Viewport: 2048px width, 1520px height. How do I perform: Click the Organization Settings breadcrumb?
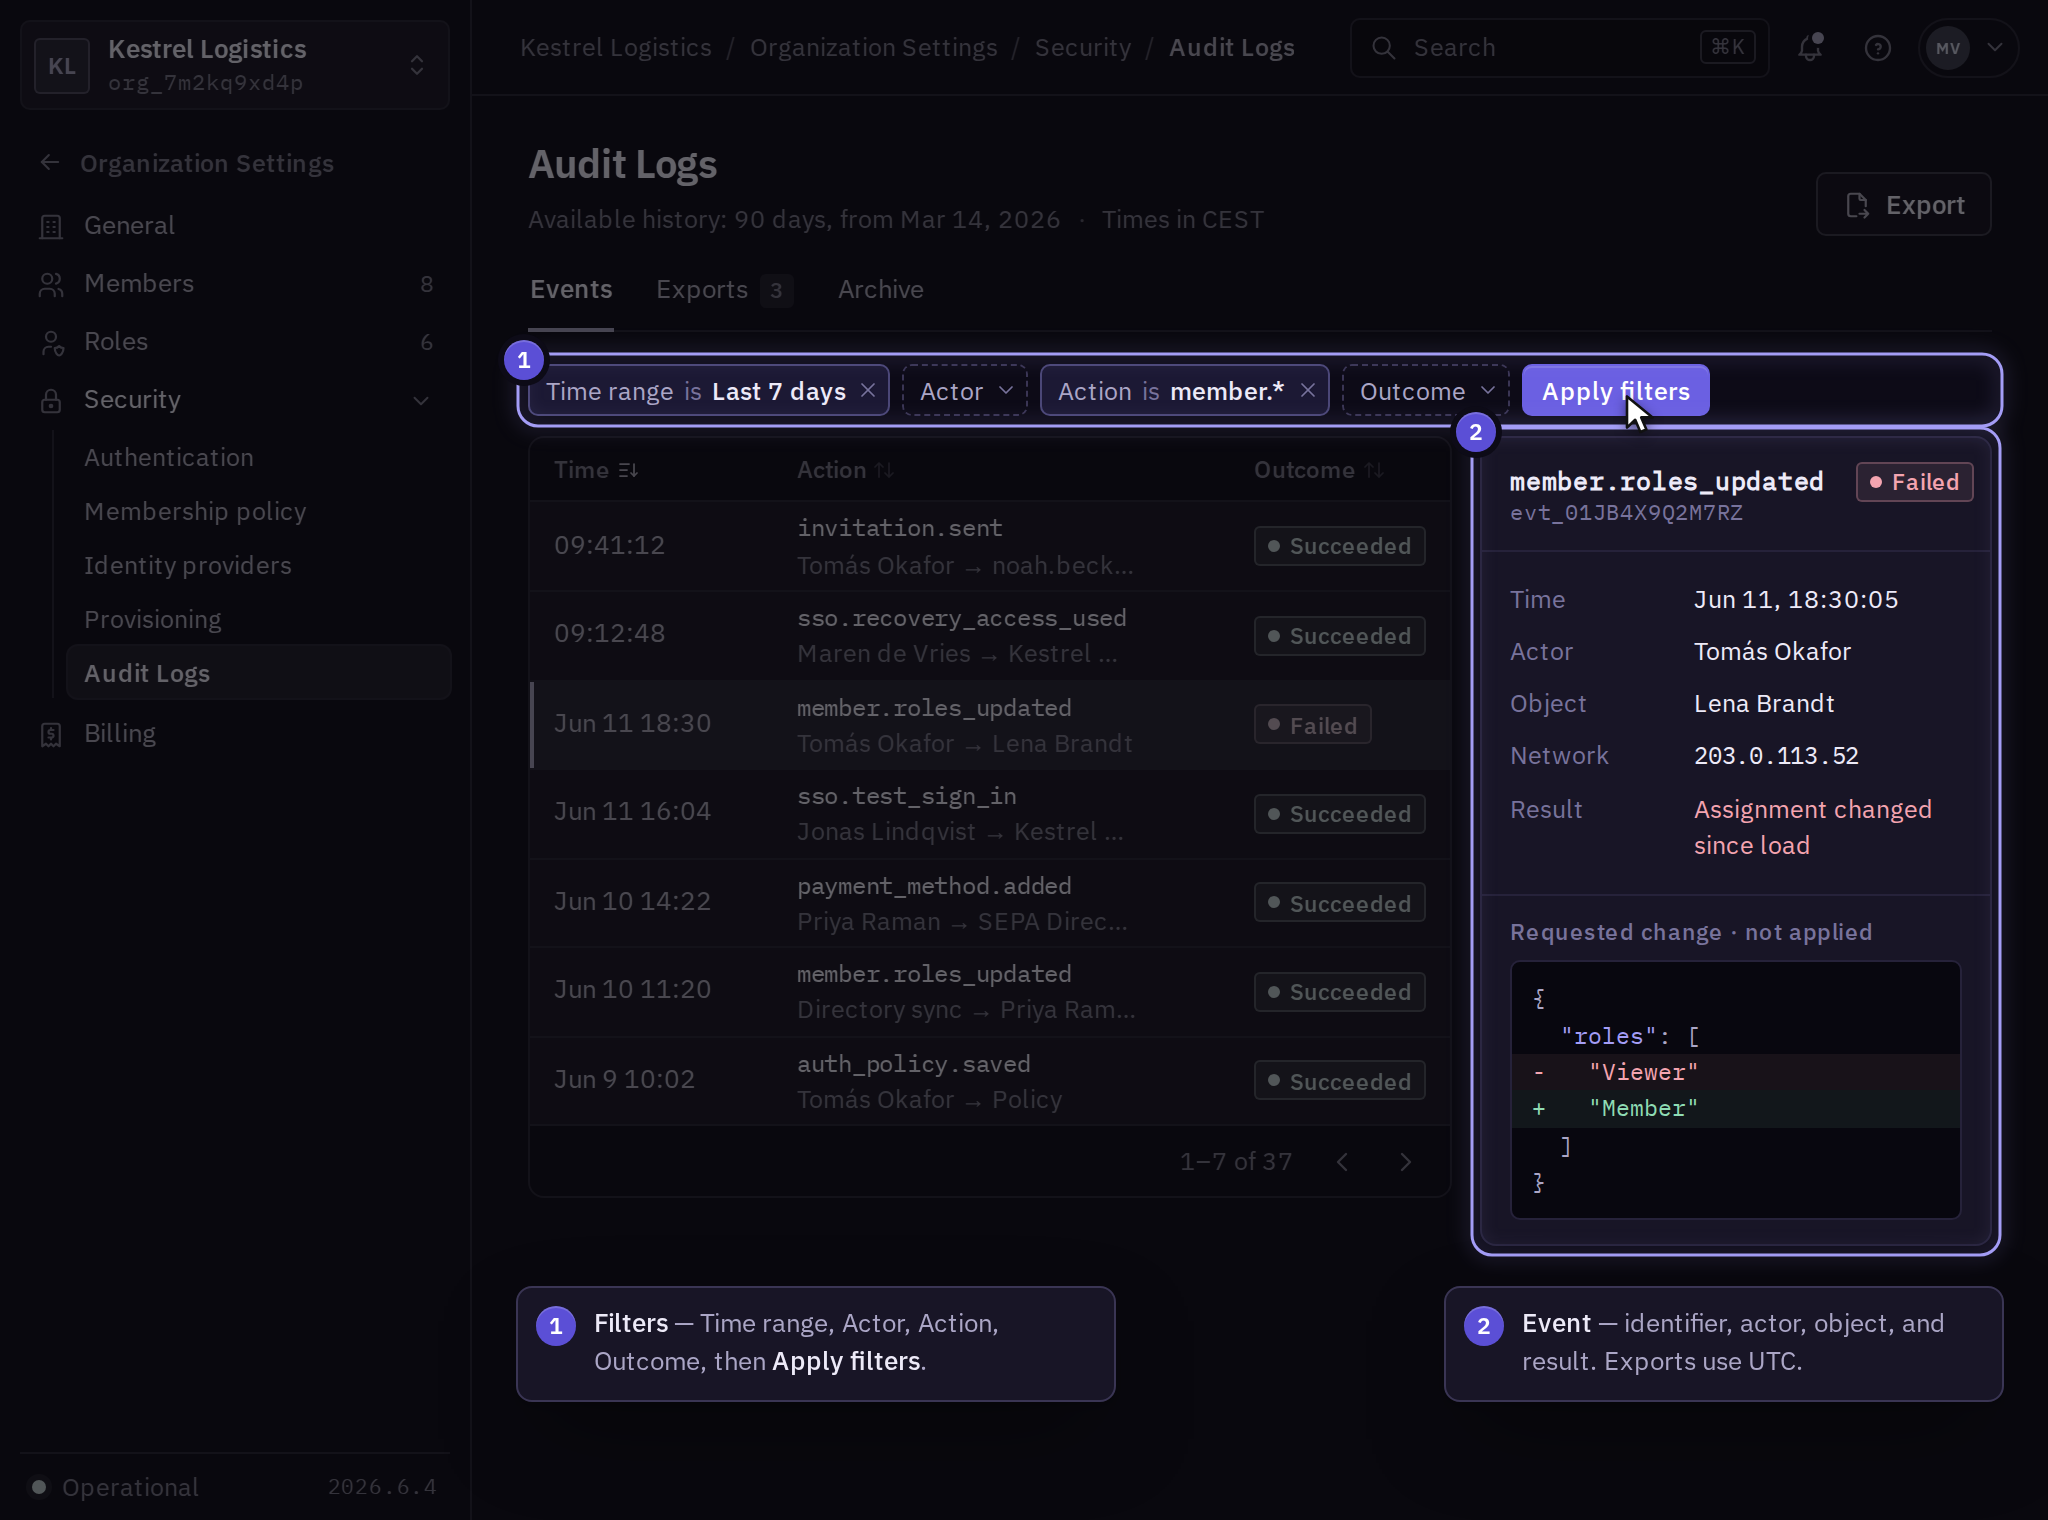point(873,47)
